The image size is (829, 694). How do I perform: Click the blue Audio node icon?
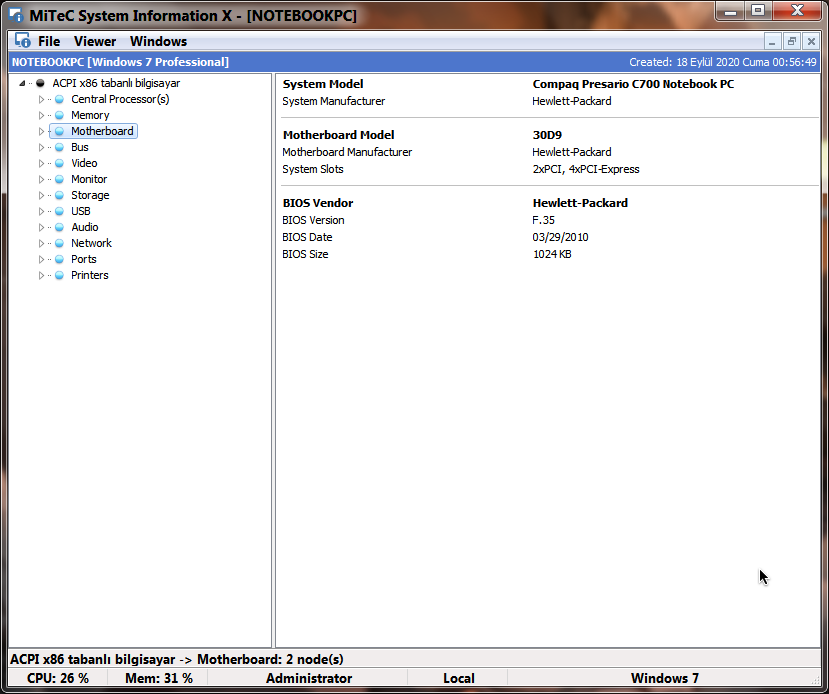[60, 227]
